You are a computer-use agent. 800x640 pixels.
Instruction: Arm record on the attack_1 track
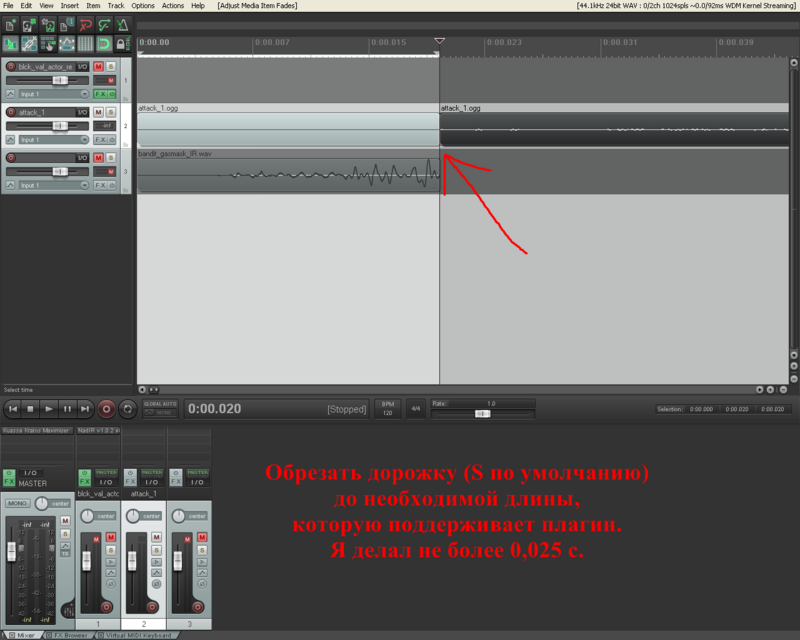11,112
